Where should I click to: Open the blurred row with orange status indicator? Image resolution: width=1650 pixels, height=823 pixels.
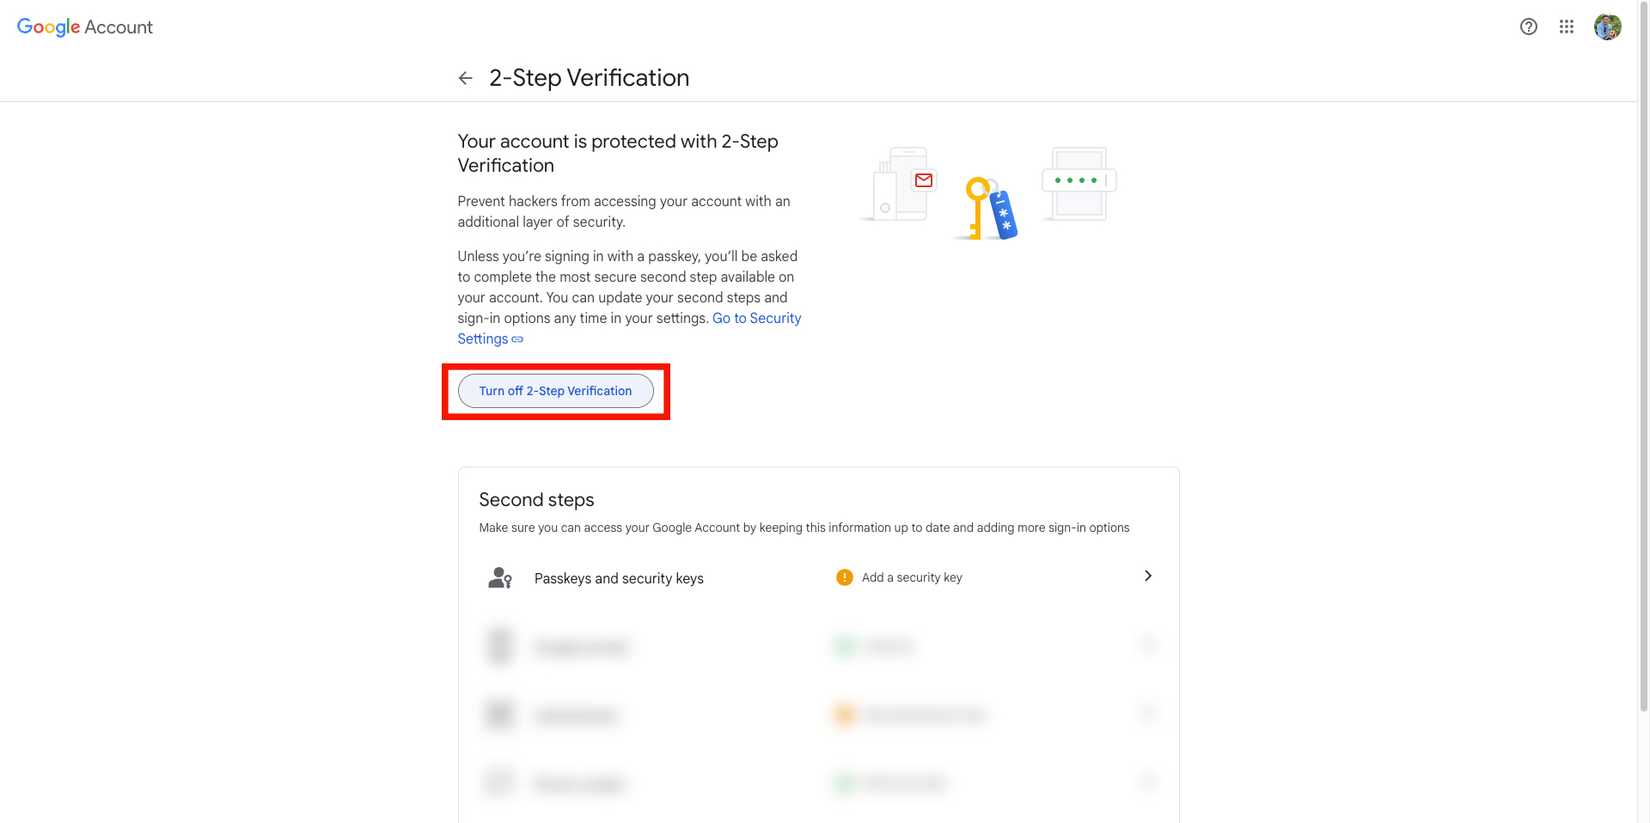point(818,715)
